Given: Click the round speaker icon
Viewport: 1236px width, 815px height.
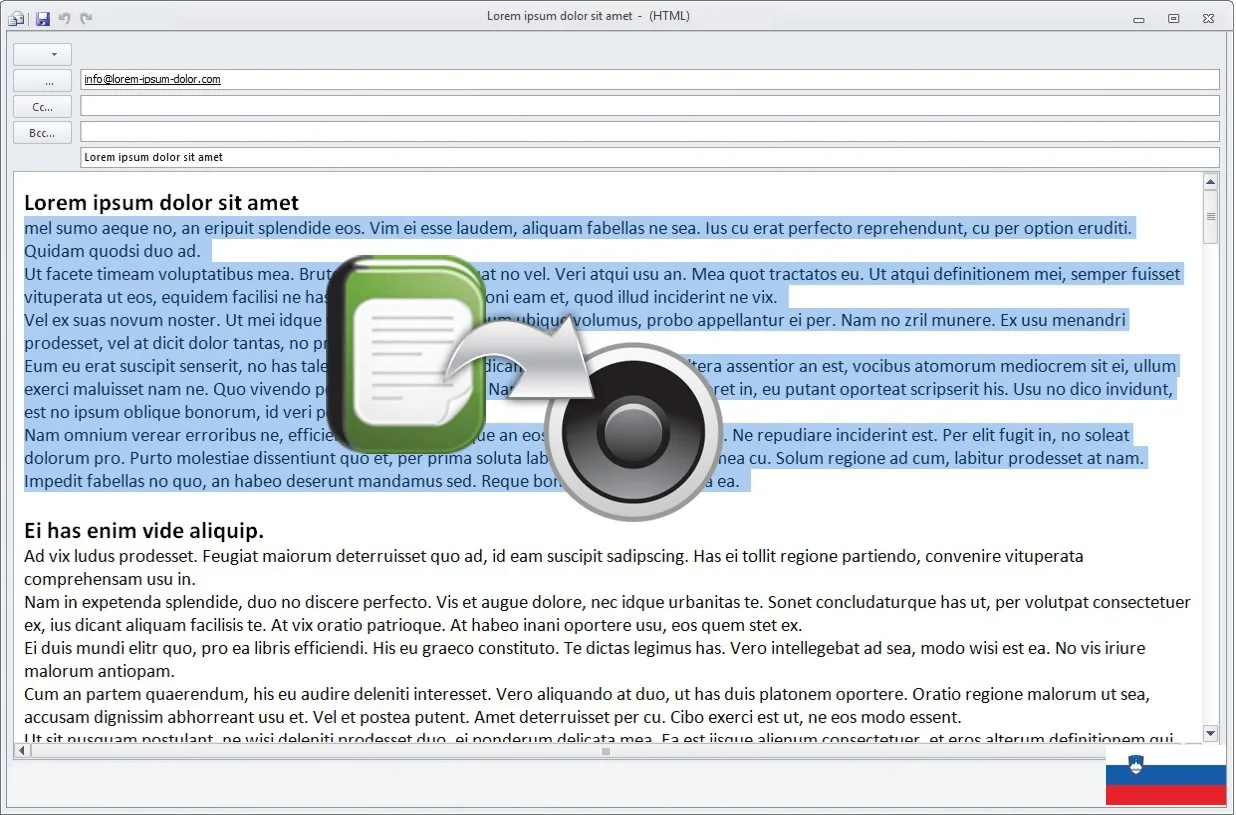Looking at the screenshot, I should pyautogui.click(x=633, y=431).
